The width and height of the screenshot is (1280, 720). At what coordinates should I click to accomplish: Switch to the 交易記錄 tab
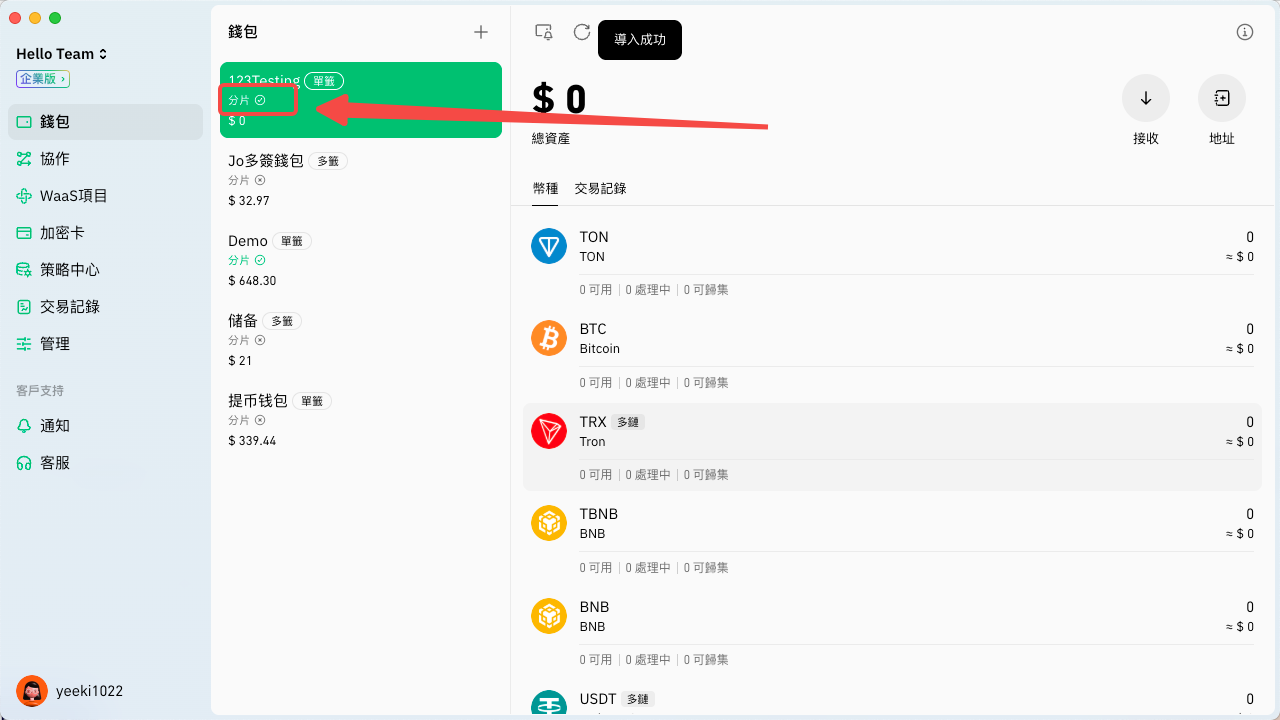(x=600, y=188)
